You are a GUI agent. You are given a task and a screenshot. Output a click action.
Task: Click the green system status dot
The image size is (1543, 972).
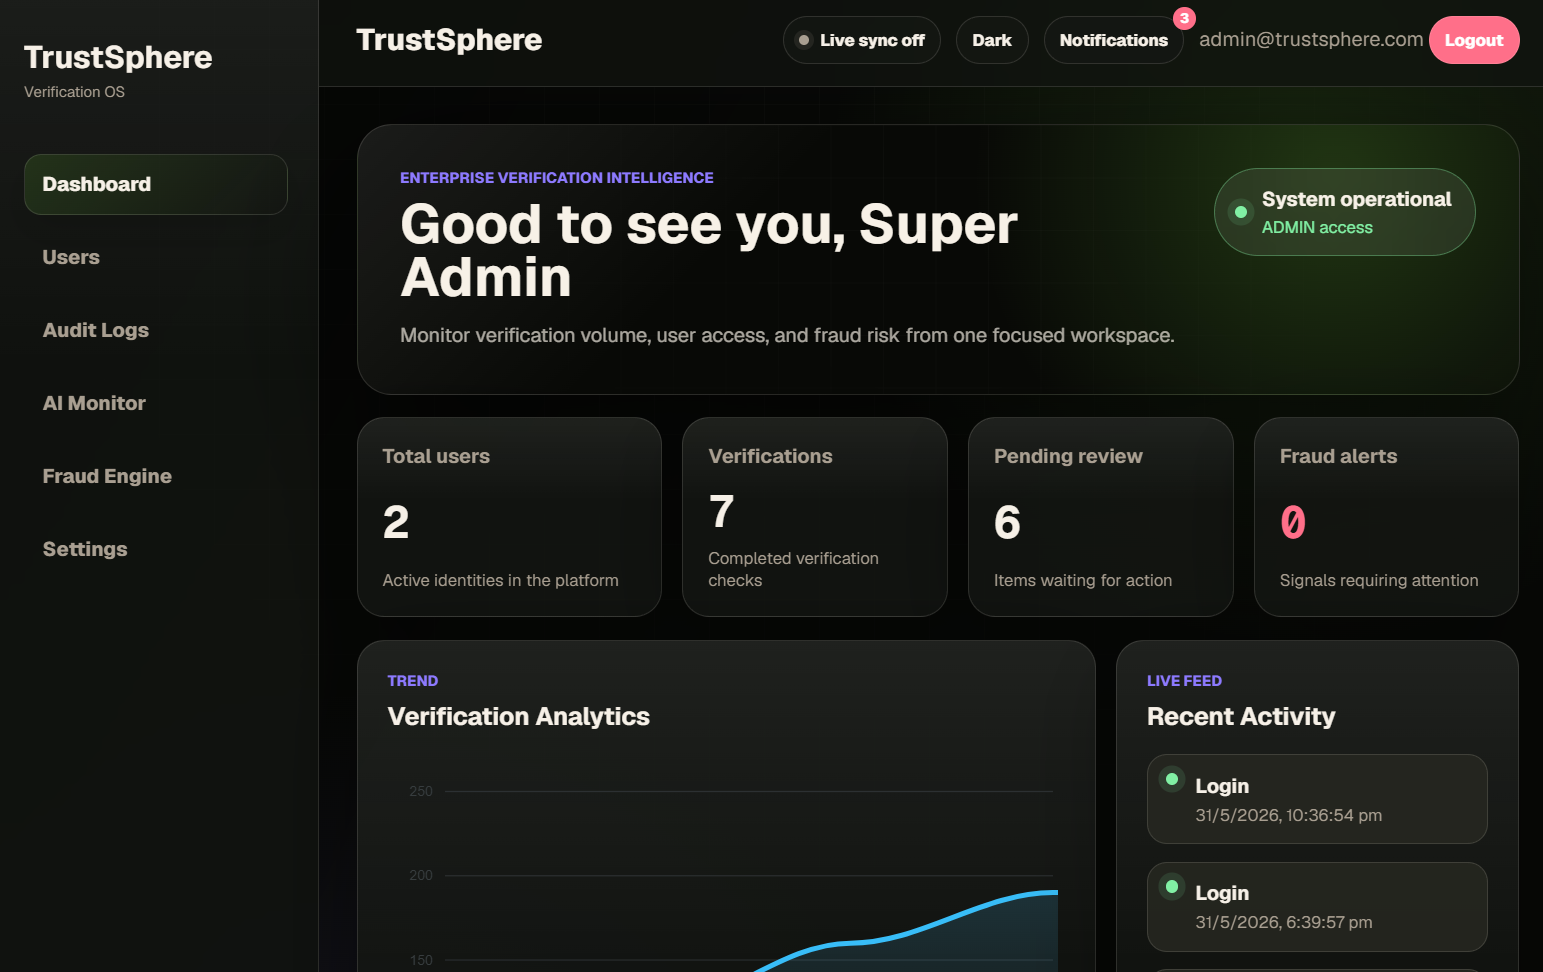point(1241,212)
